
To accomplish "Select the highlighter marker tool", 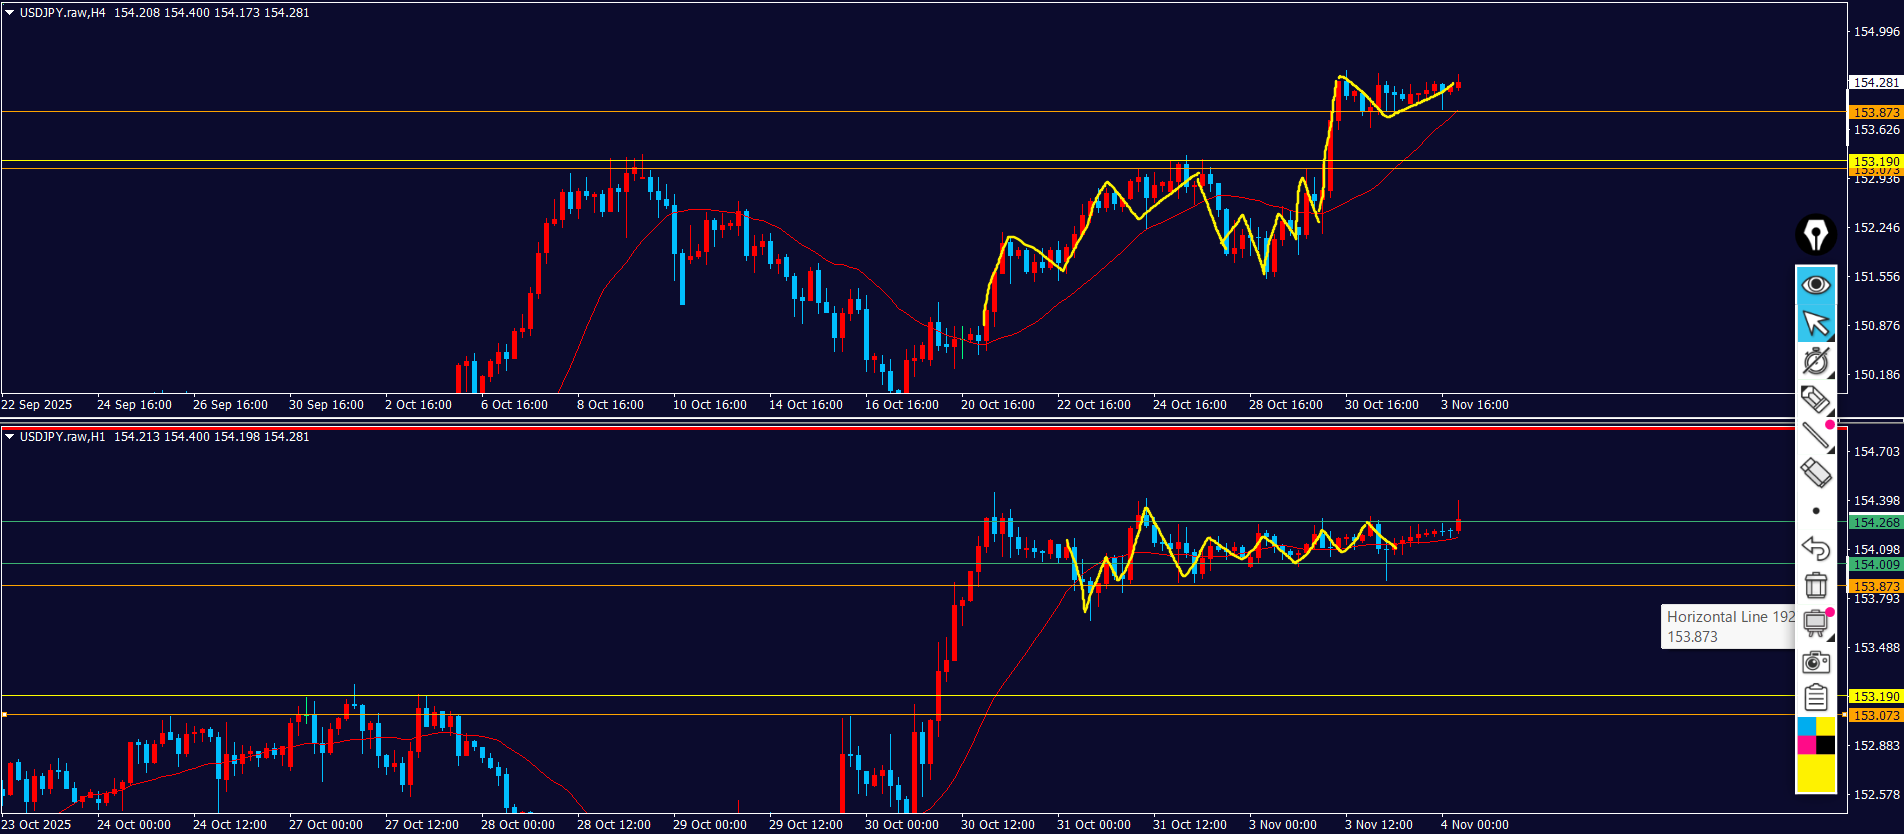I will coord(1815,399).
